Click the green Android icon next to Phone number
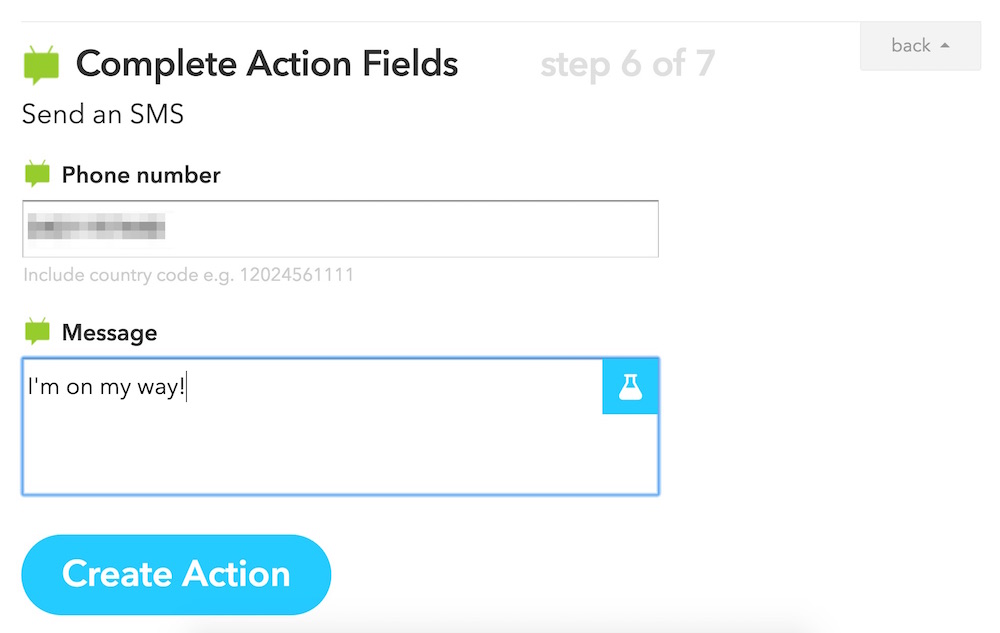This screenshot has height=633, width=1000. [x=37, y=174]
